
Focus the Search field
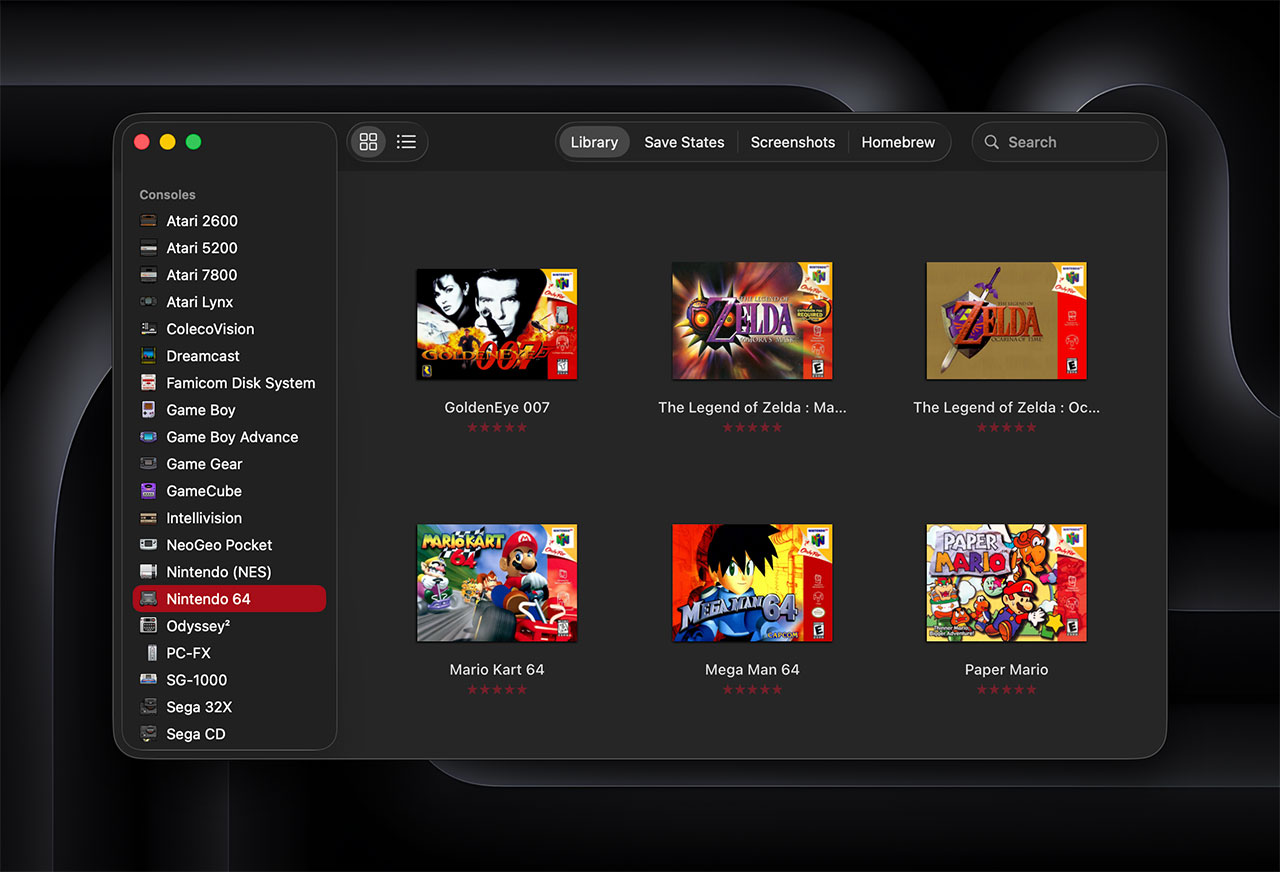[x=1065, y=142]
